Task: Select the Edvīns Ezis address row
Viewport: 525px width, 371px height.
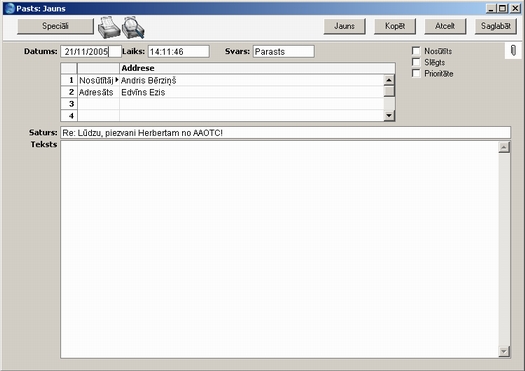Action: pyautogui.click(x=222, y=92)
